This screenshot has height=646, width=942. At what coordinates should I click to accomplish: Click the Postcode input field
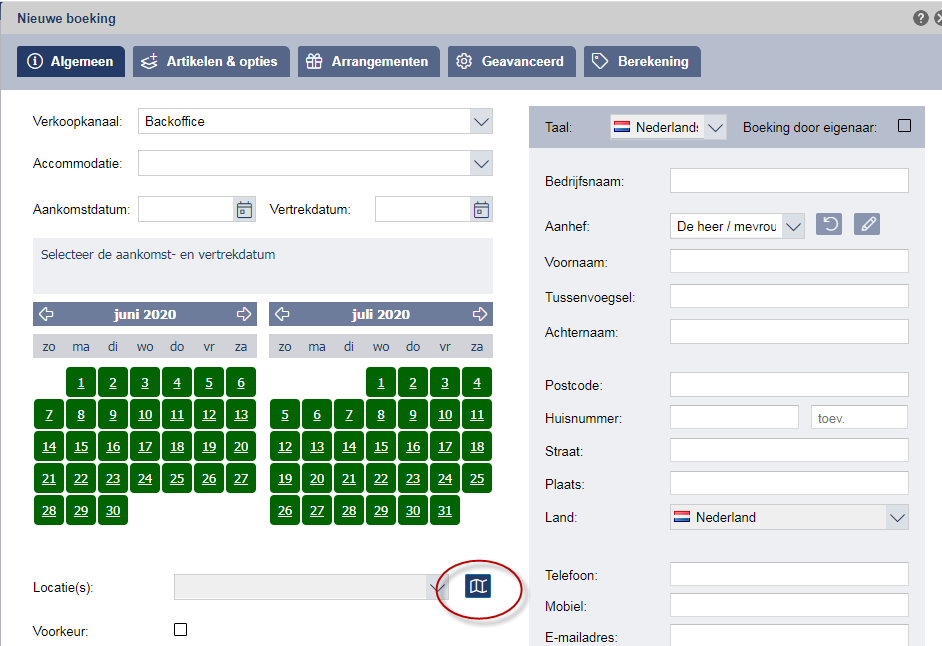point(789,385)
